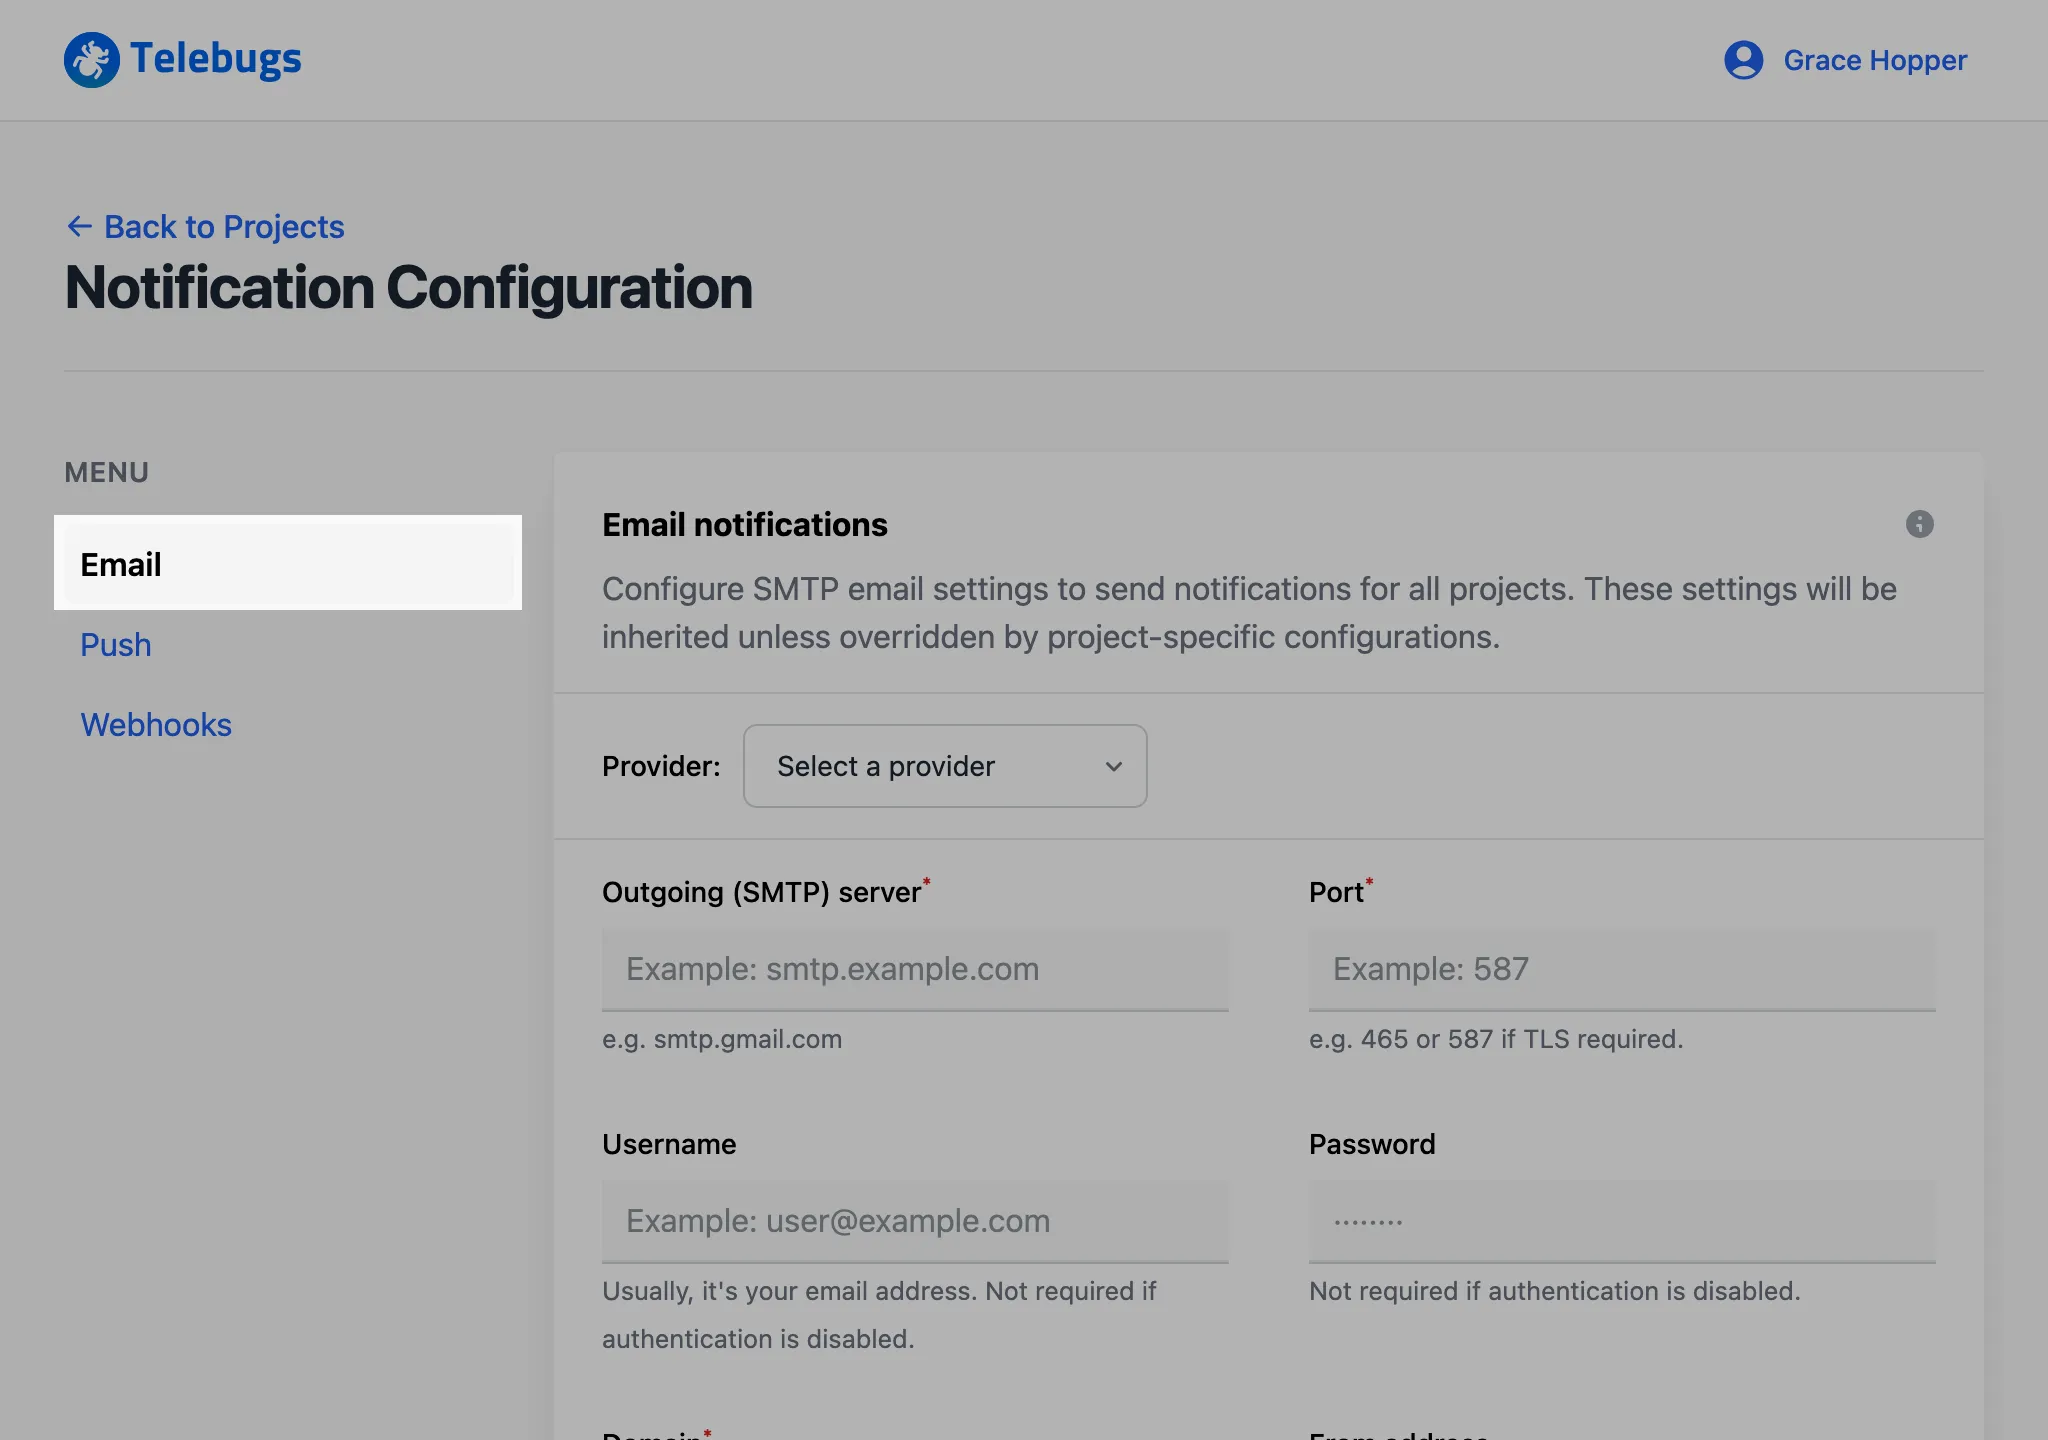Focus the Port input field
Screen dimensions: 2048x1440
pyautogui.click(x=1622, y=969)
